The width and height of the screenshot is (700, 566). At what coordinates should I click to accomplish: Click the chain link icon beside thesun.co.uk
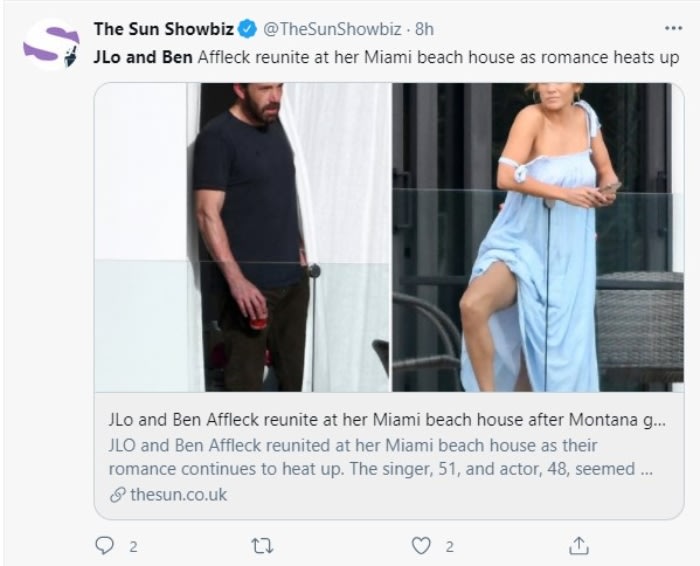[x=117, y=495]
